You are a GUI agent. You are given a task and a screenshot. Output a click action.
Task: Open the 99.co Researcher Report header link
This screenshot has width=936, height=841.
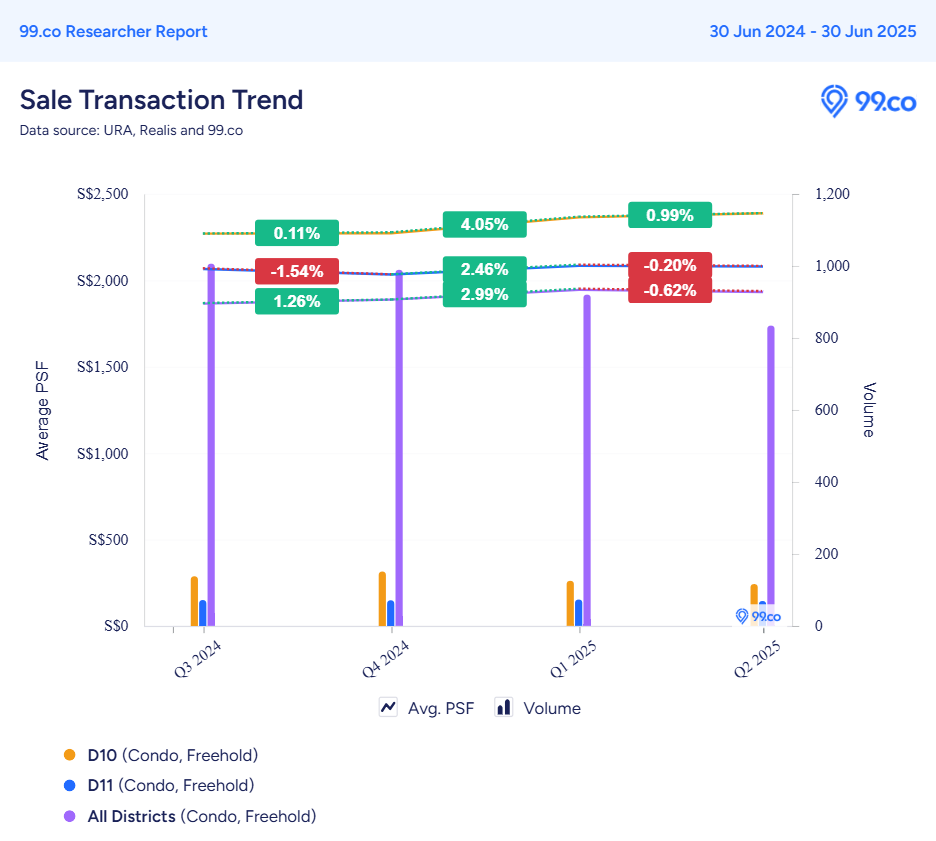point(113,32)
